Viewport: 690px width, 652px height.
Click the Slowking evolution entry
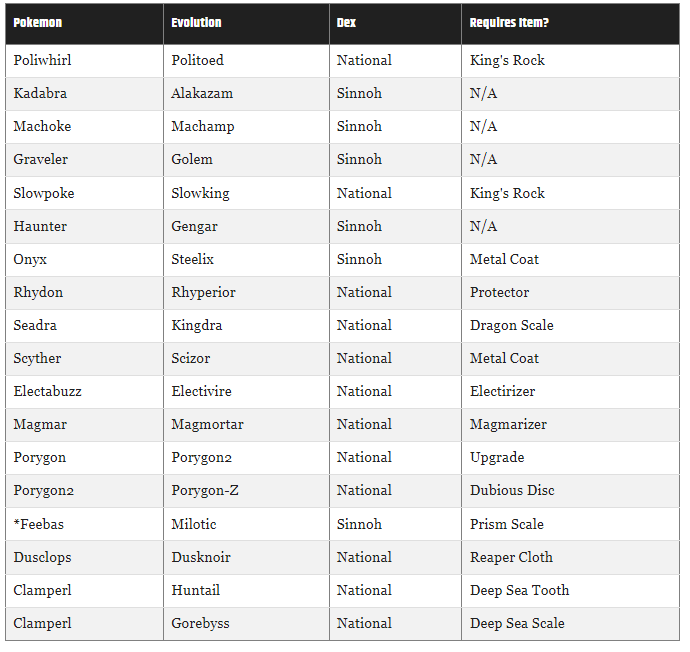(200, 193)
